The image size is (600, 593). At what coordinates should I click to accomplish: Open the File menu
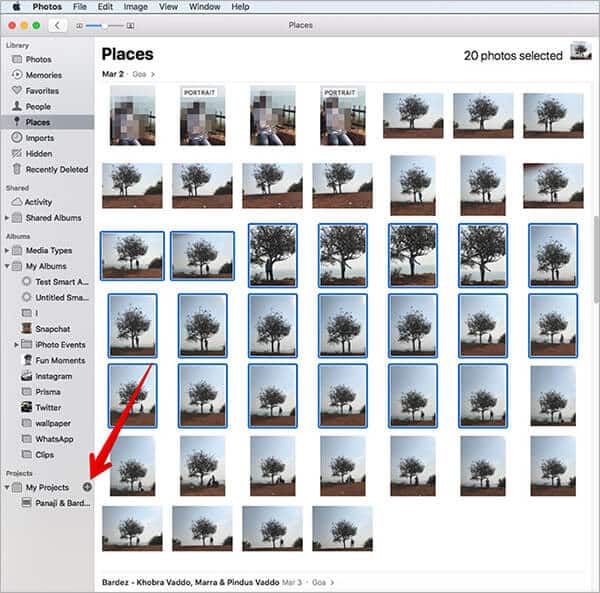pyautogui.click(x=80, y=7)
